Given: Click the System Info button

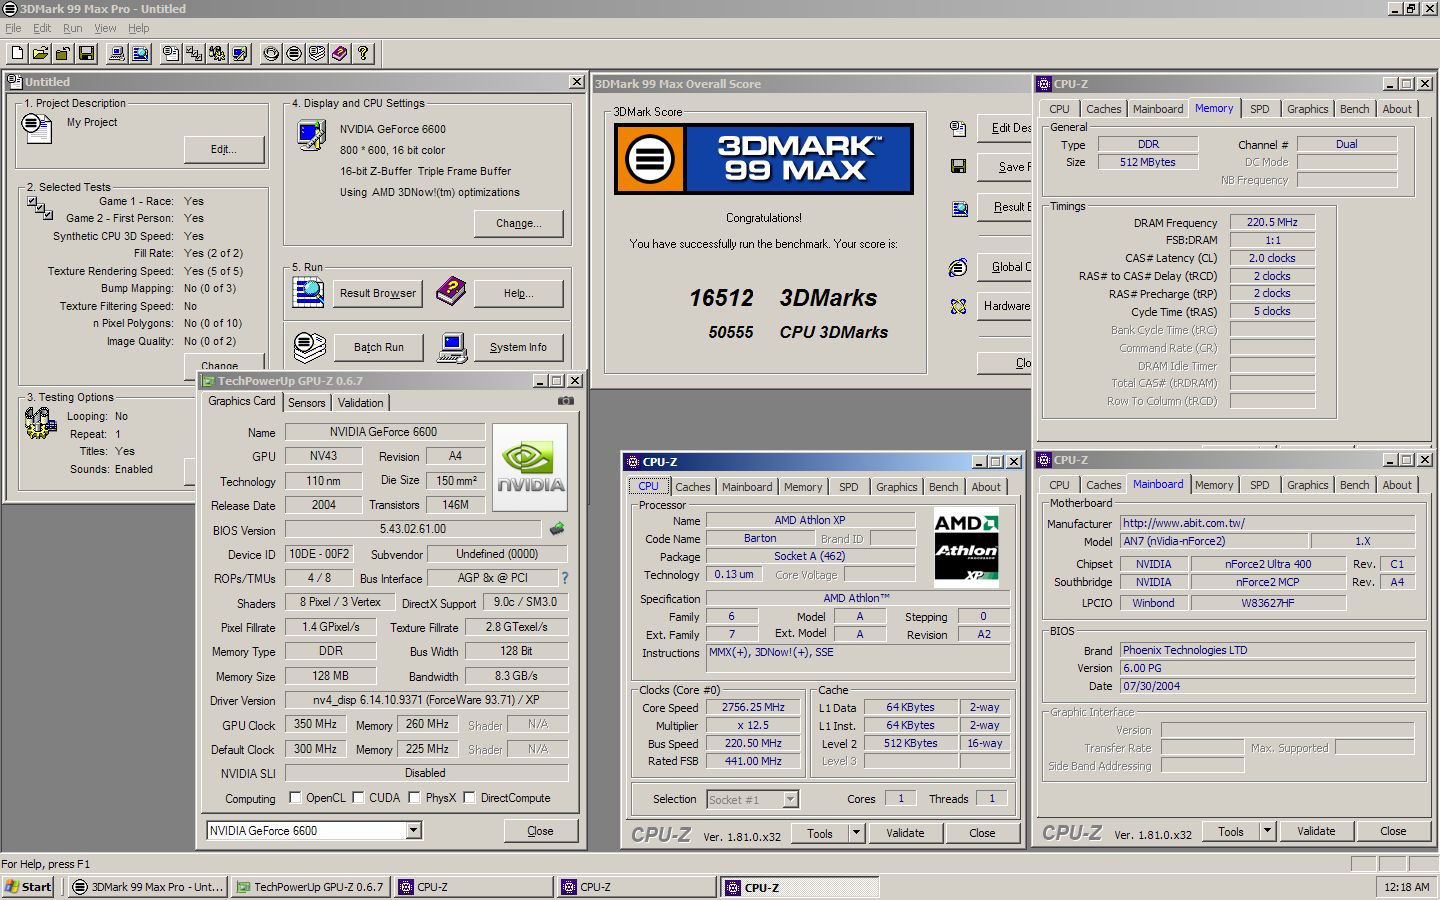Looking at the screenshot, I should pyautogui.click(x=518, y=347).
